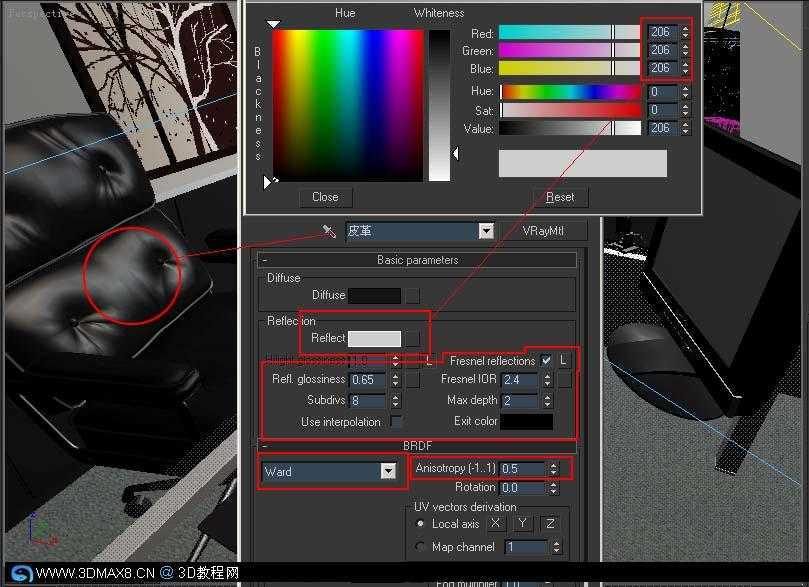Click inside the hue/blackness color field
Viewport: 809px width, 587px height.
tap(348, 105)
